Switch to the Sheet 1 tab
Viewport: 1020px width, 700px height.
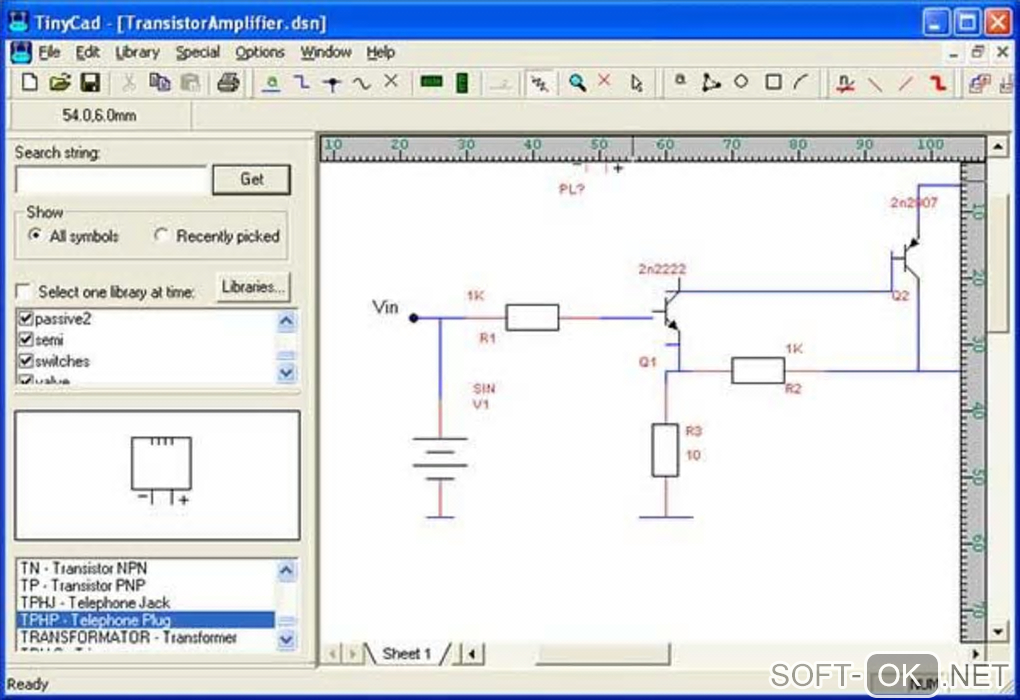407,654
